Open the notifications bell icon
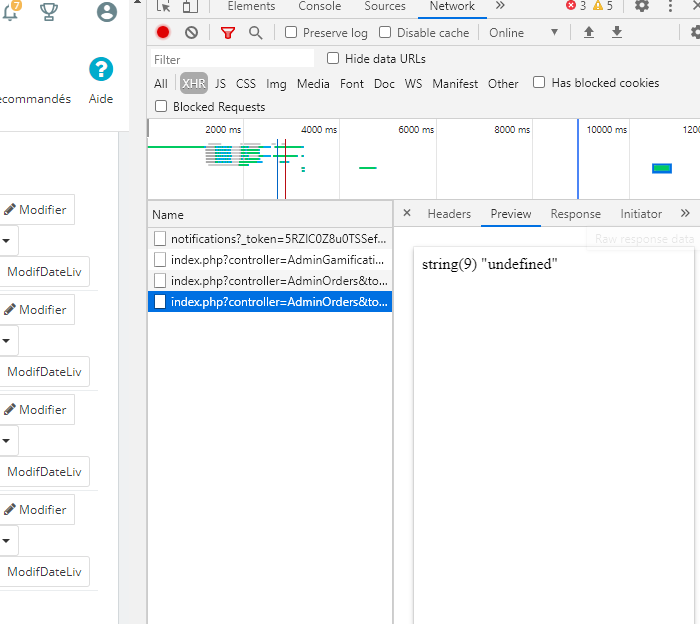Viewport: 700px width, 624px height. pos(11,11)
